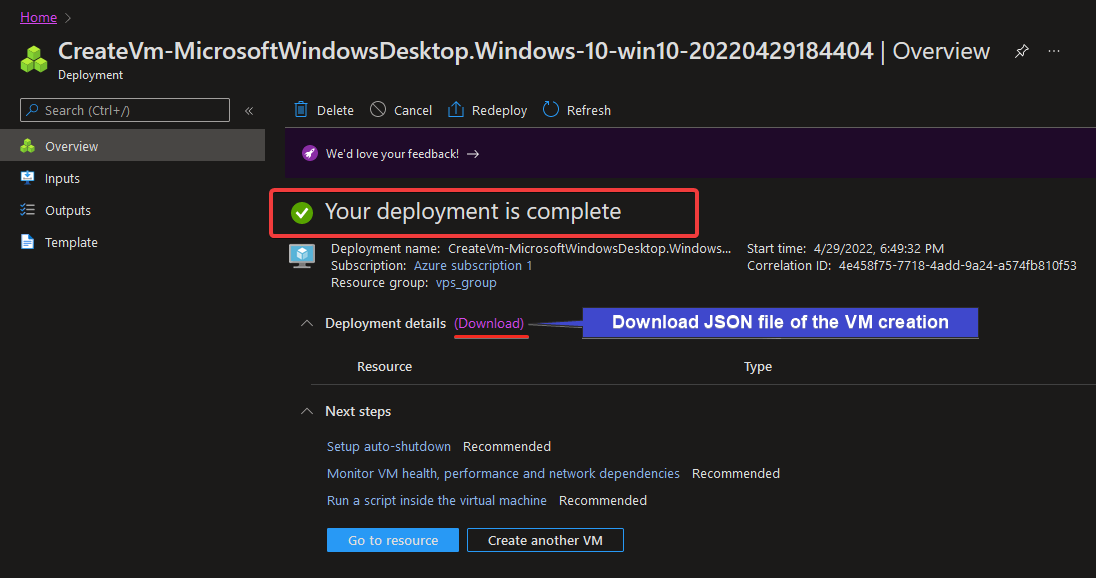Click the Redeploy upload-arrow icon

point(456,110)
